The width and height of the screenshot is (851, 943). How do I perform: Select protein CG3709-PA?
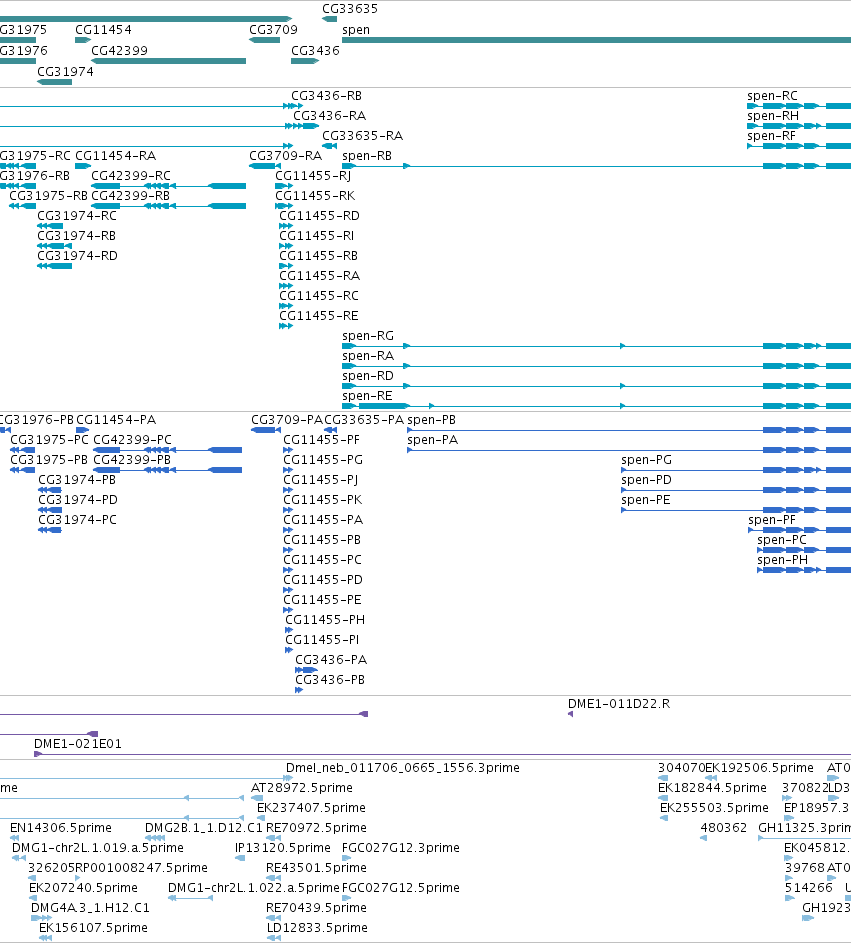(287, 420)
